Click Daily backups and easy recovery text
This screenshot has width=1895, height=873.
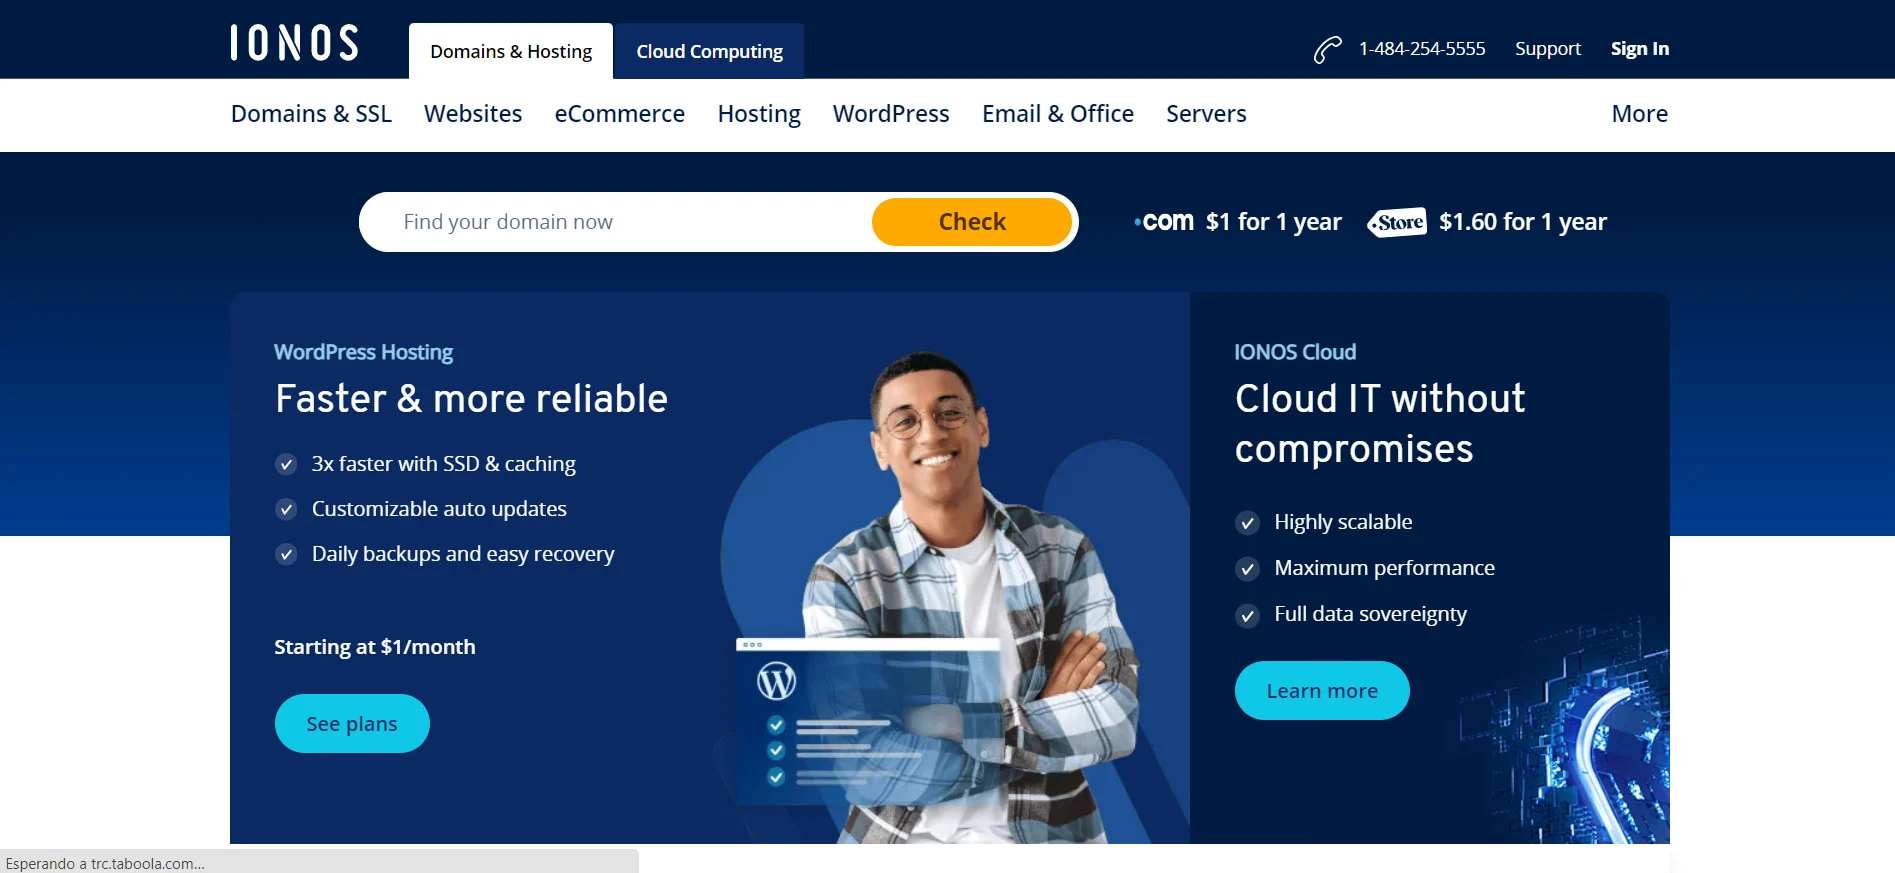(463, 554)
